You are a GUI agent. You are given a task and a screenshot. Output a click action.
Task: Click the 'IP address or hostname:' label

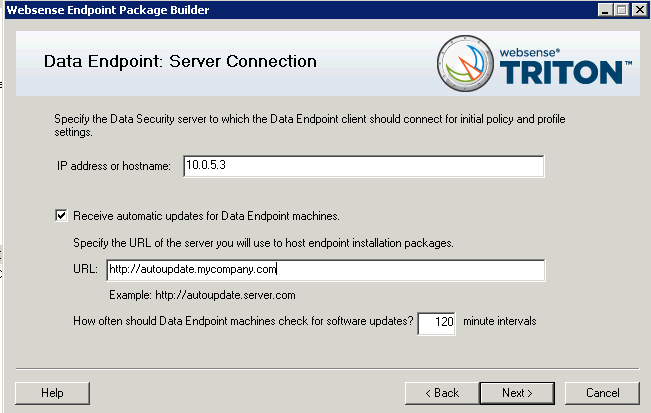[x=114, y=166]
